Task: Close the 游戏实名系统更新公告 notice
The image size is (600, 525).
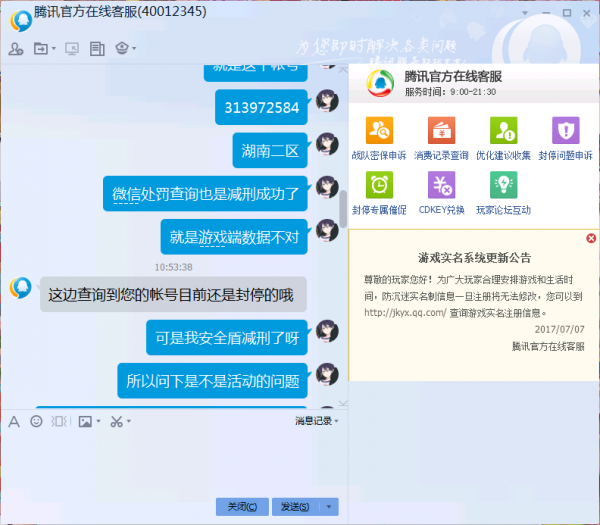Action: click(x=591, y=238)
